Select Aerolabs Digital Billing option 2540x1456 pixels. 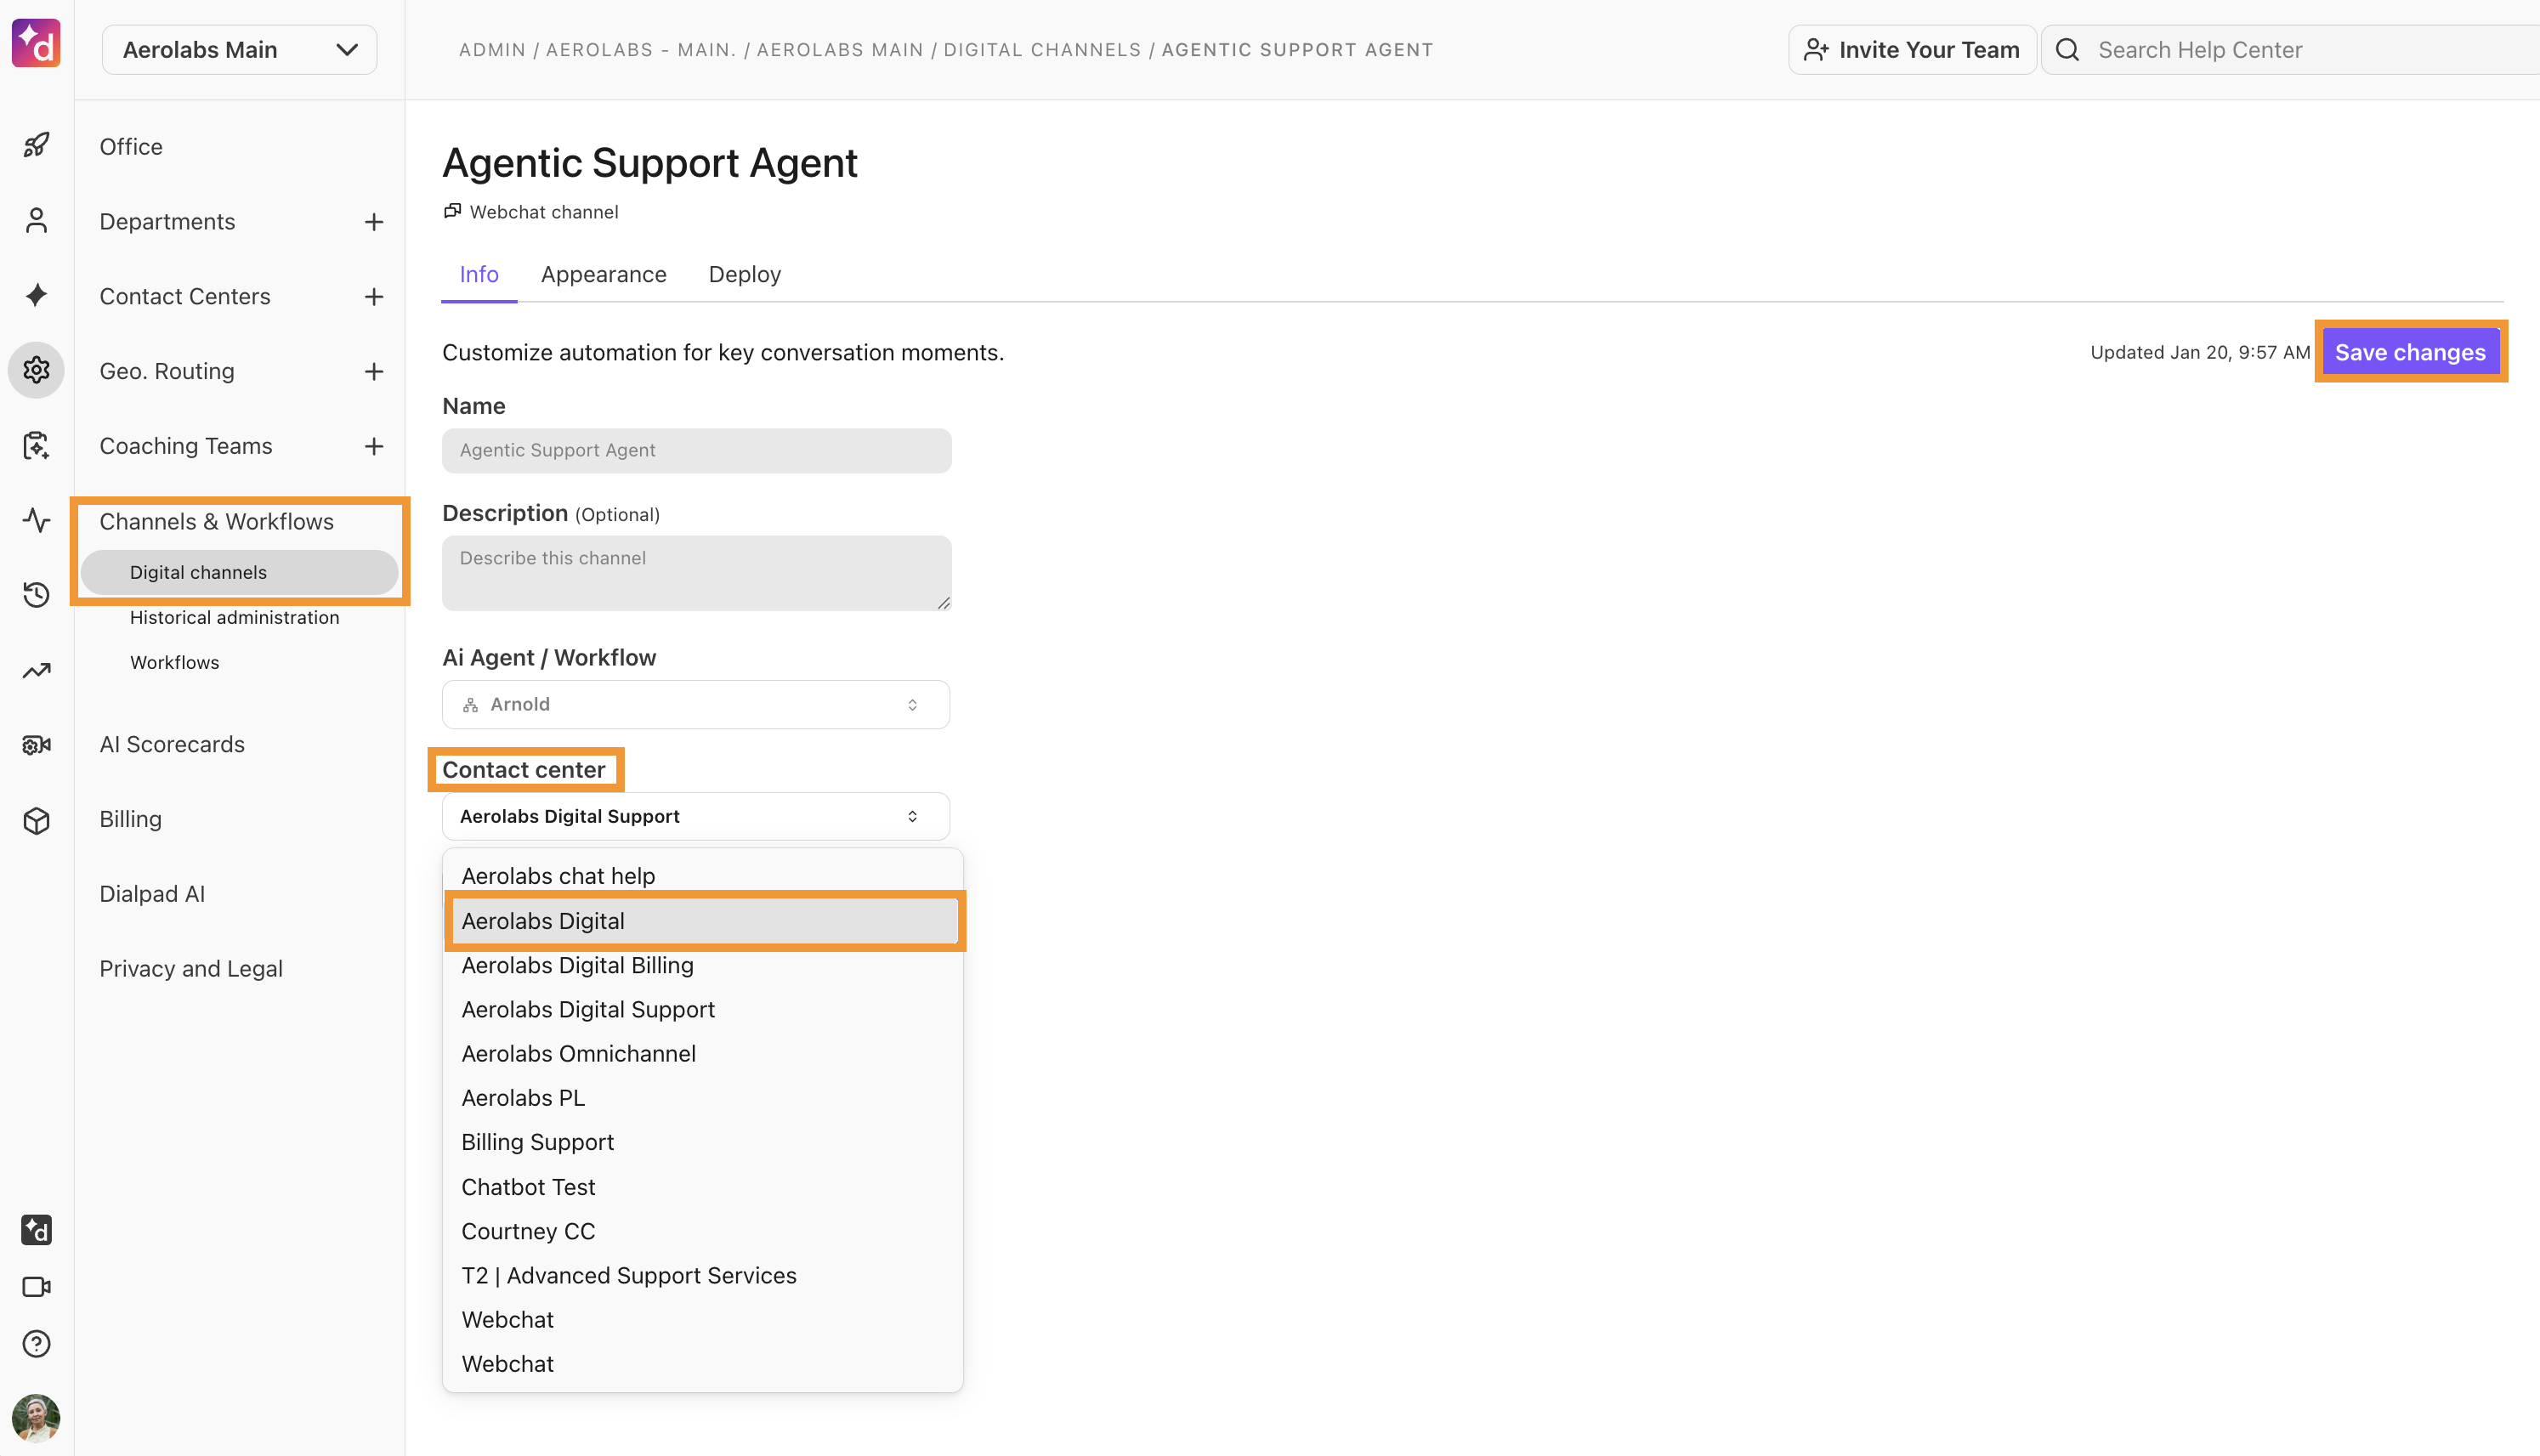[x=703, y=966]
